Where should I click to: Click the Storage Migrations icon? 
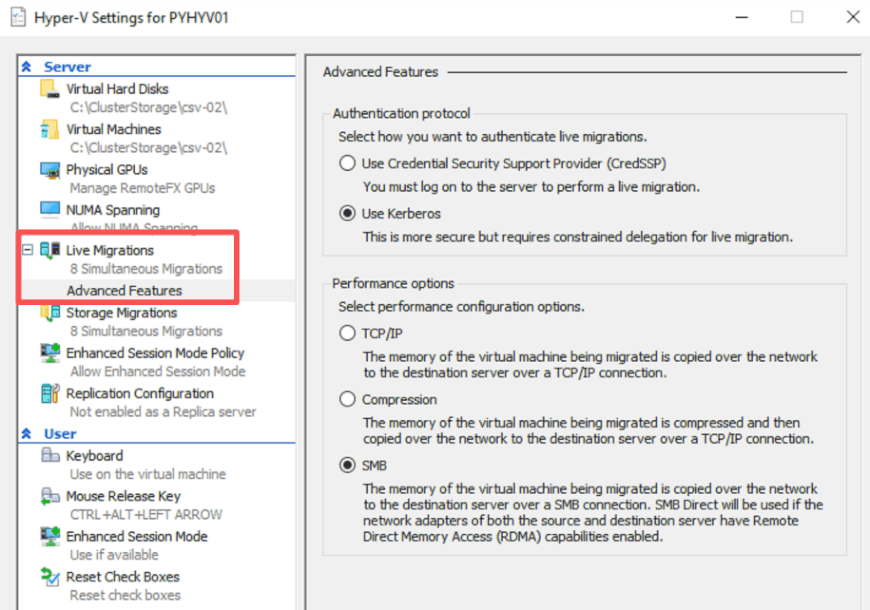(49, 312)
